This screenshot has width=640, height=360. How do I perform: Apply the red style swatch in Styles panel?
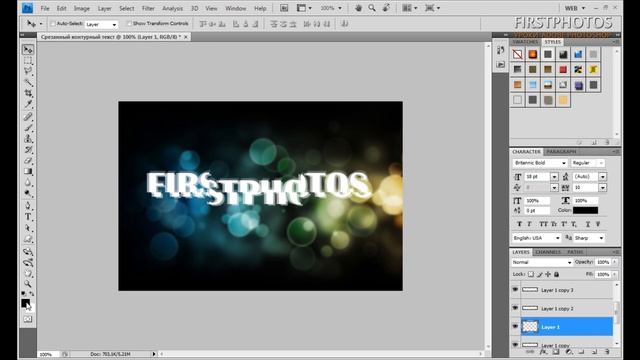[x=563, y=70]
